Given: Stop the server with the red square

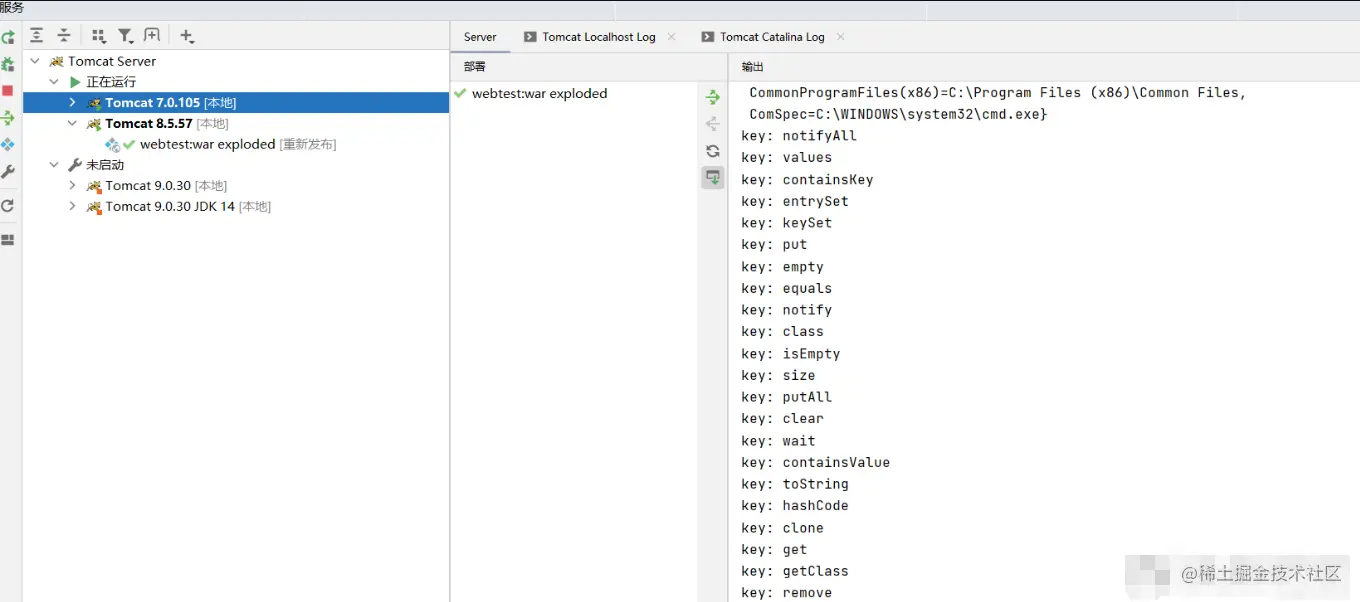Looking at the screenshot, I should [8, 91].
